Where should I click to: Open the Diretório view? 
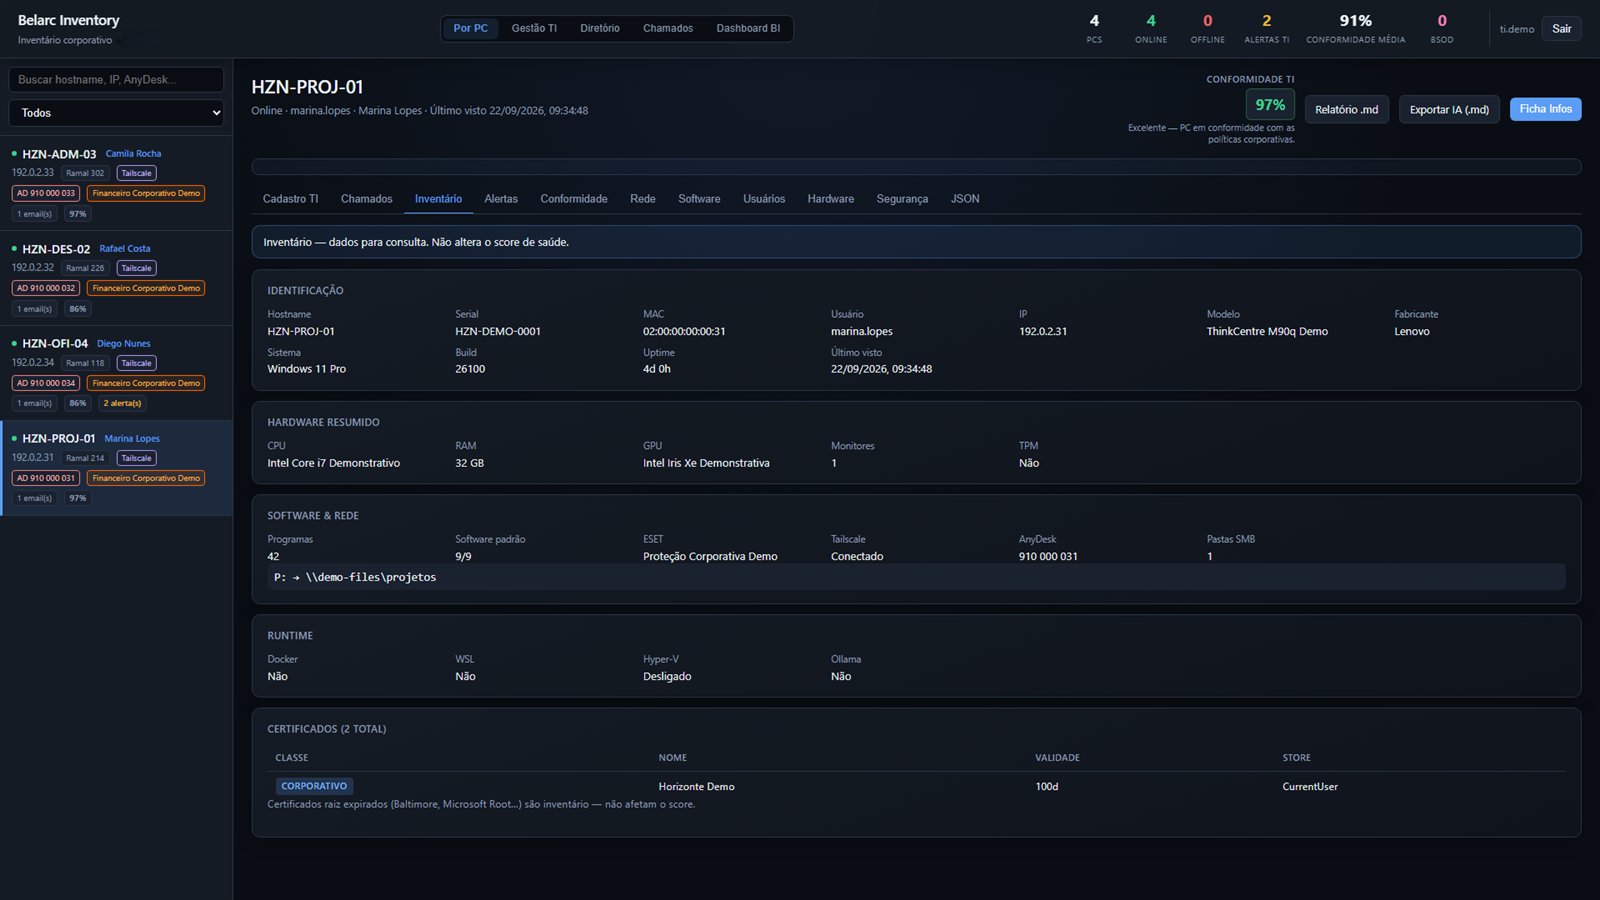pyautogui.click(x=600, y=28)
